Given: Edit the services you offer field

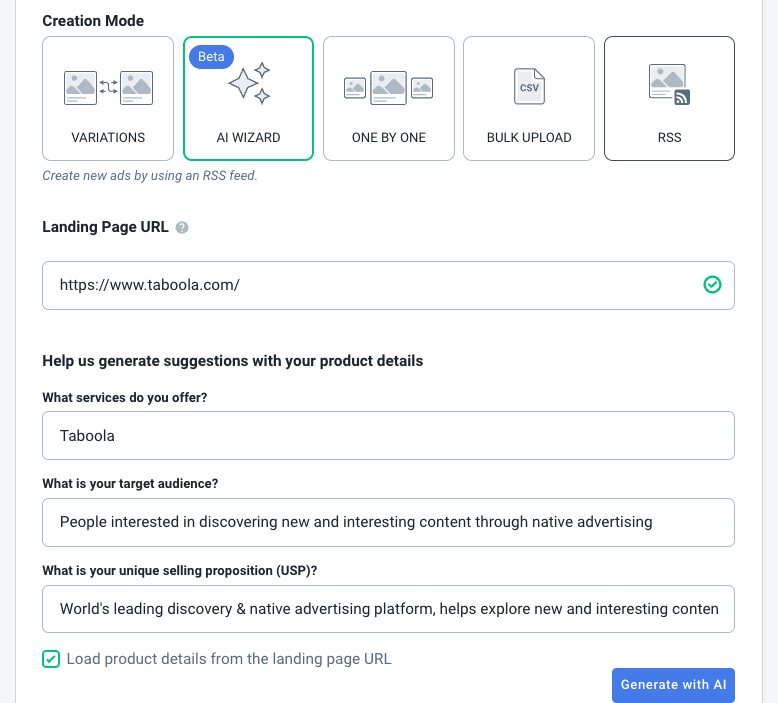Looking at the screenshot, I should pos(388,436).
